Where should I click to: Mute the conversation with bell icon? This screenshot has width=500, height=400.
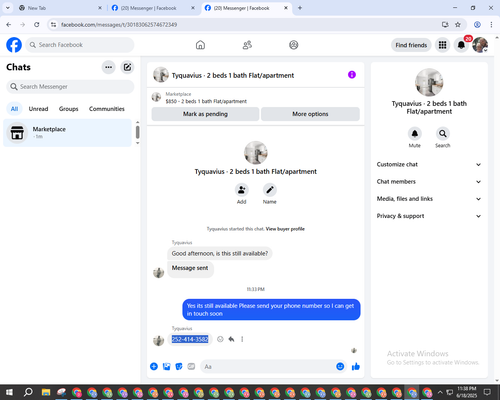pyautogui.click(x=414, y=134)
